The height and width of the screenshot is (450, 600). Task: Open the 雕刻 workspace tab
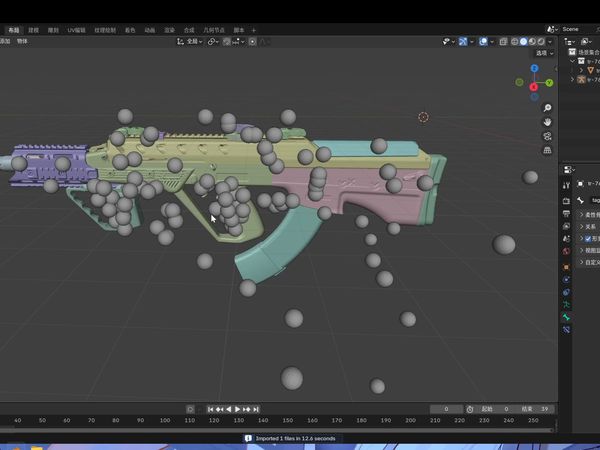tap(53, 30)
